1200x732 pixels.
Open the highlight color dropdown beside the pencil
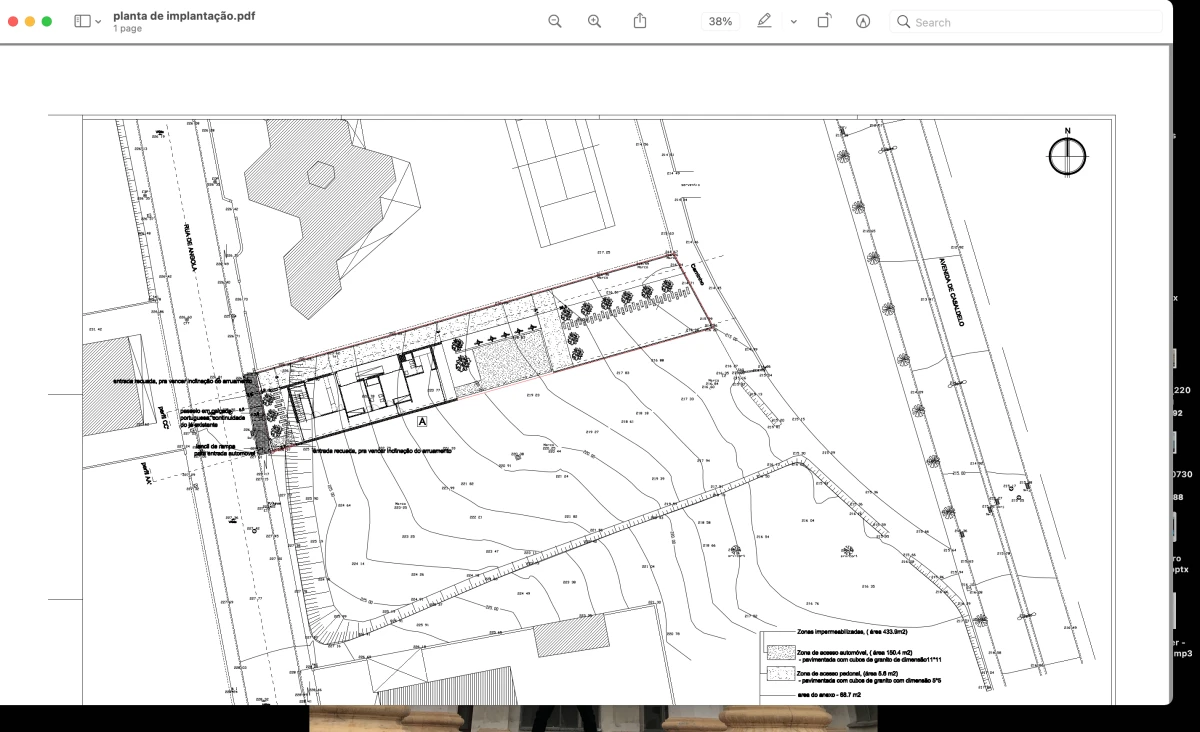pyautogui.click(x=793, y=21)
